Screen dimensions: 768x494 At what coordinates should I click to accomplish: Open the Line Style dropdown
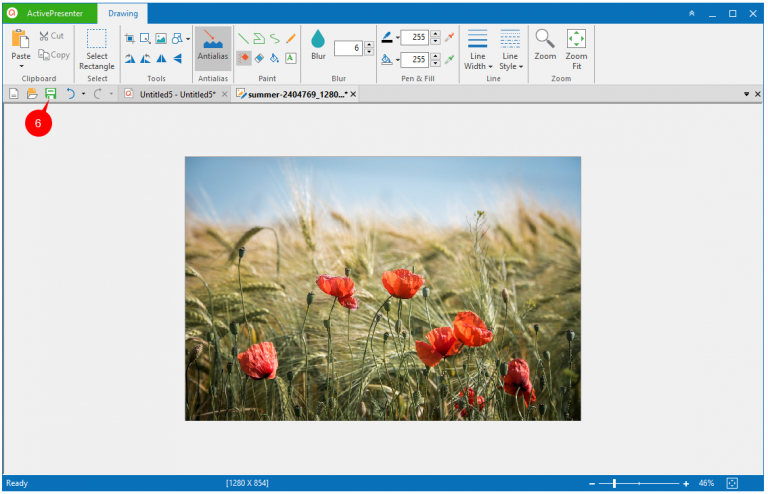[510, 49]
